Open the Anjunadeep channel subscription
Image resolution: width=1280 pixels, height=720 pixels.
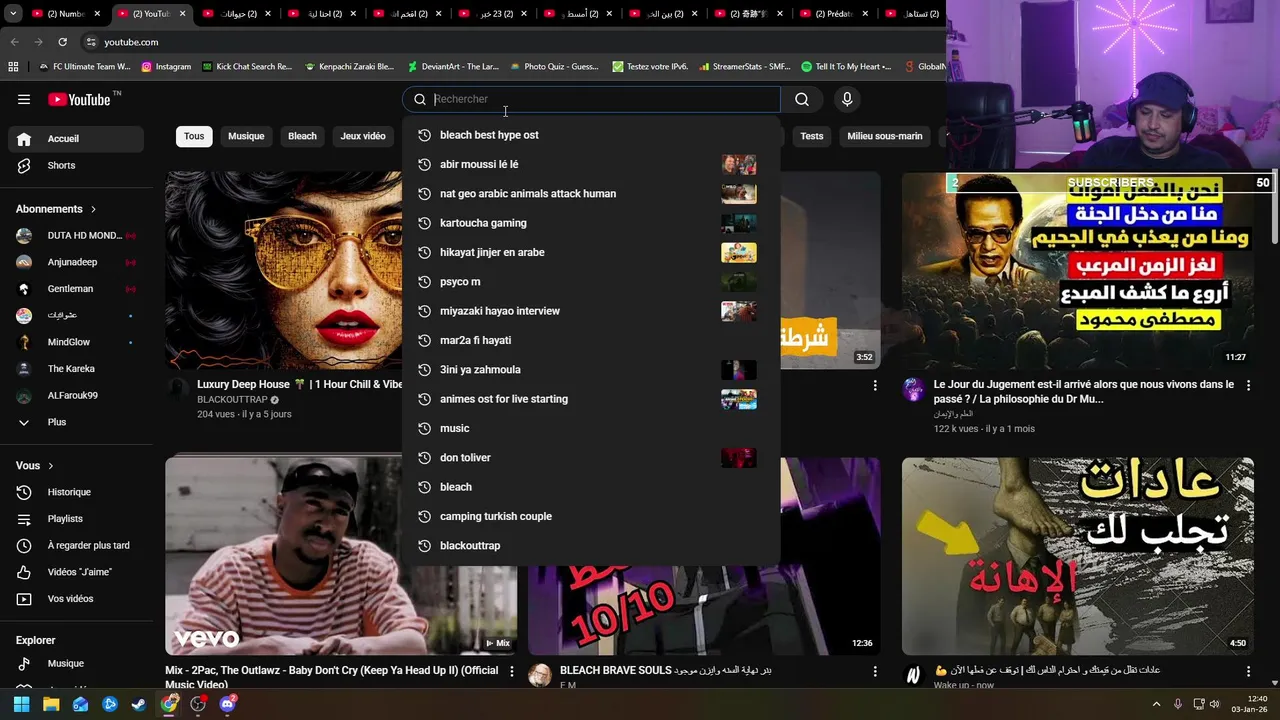76,262
